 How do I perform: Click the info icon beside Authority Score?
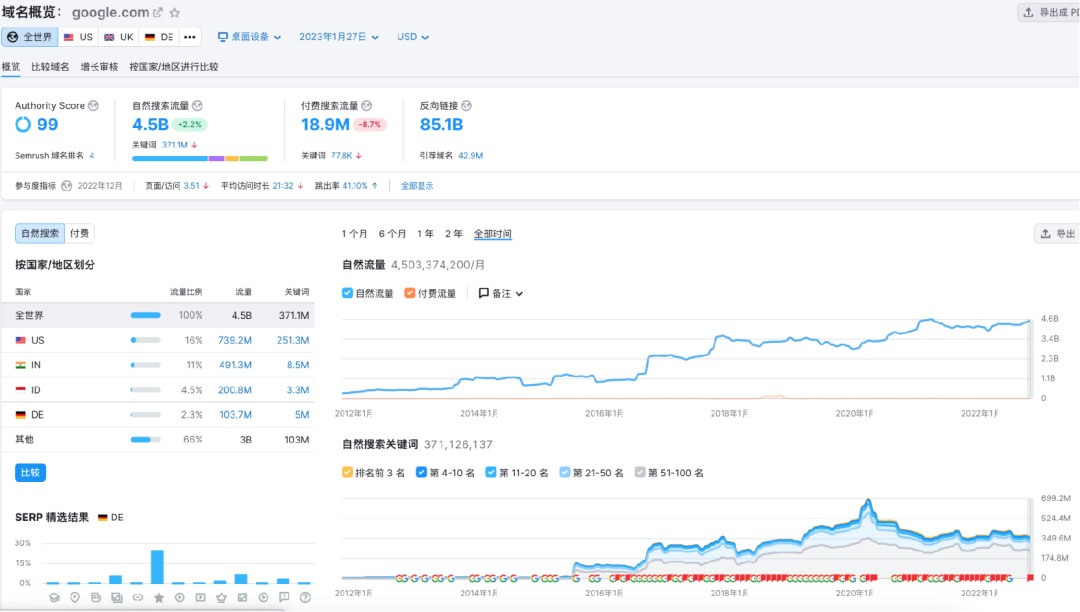[x=94, y=106]
